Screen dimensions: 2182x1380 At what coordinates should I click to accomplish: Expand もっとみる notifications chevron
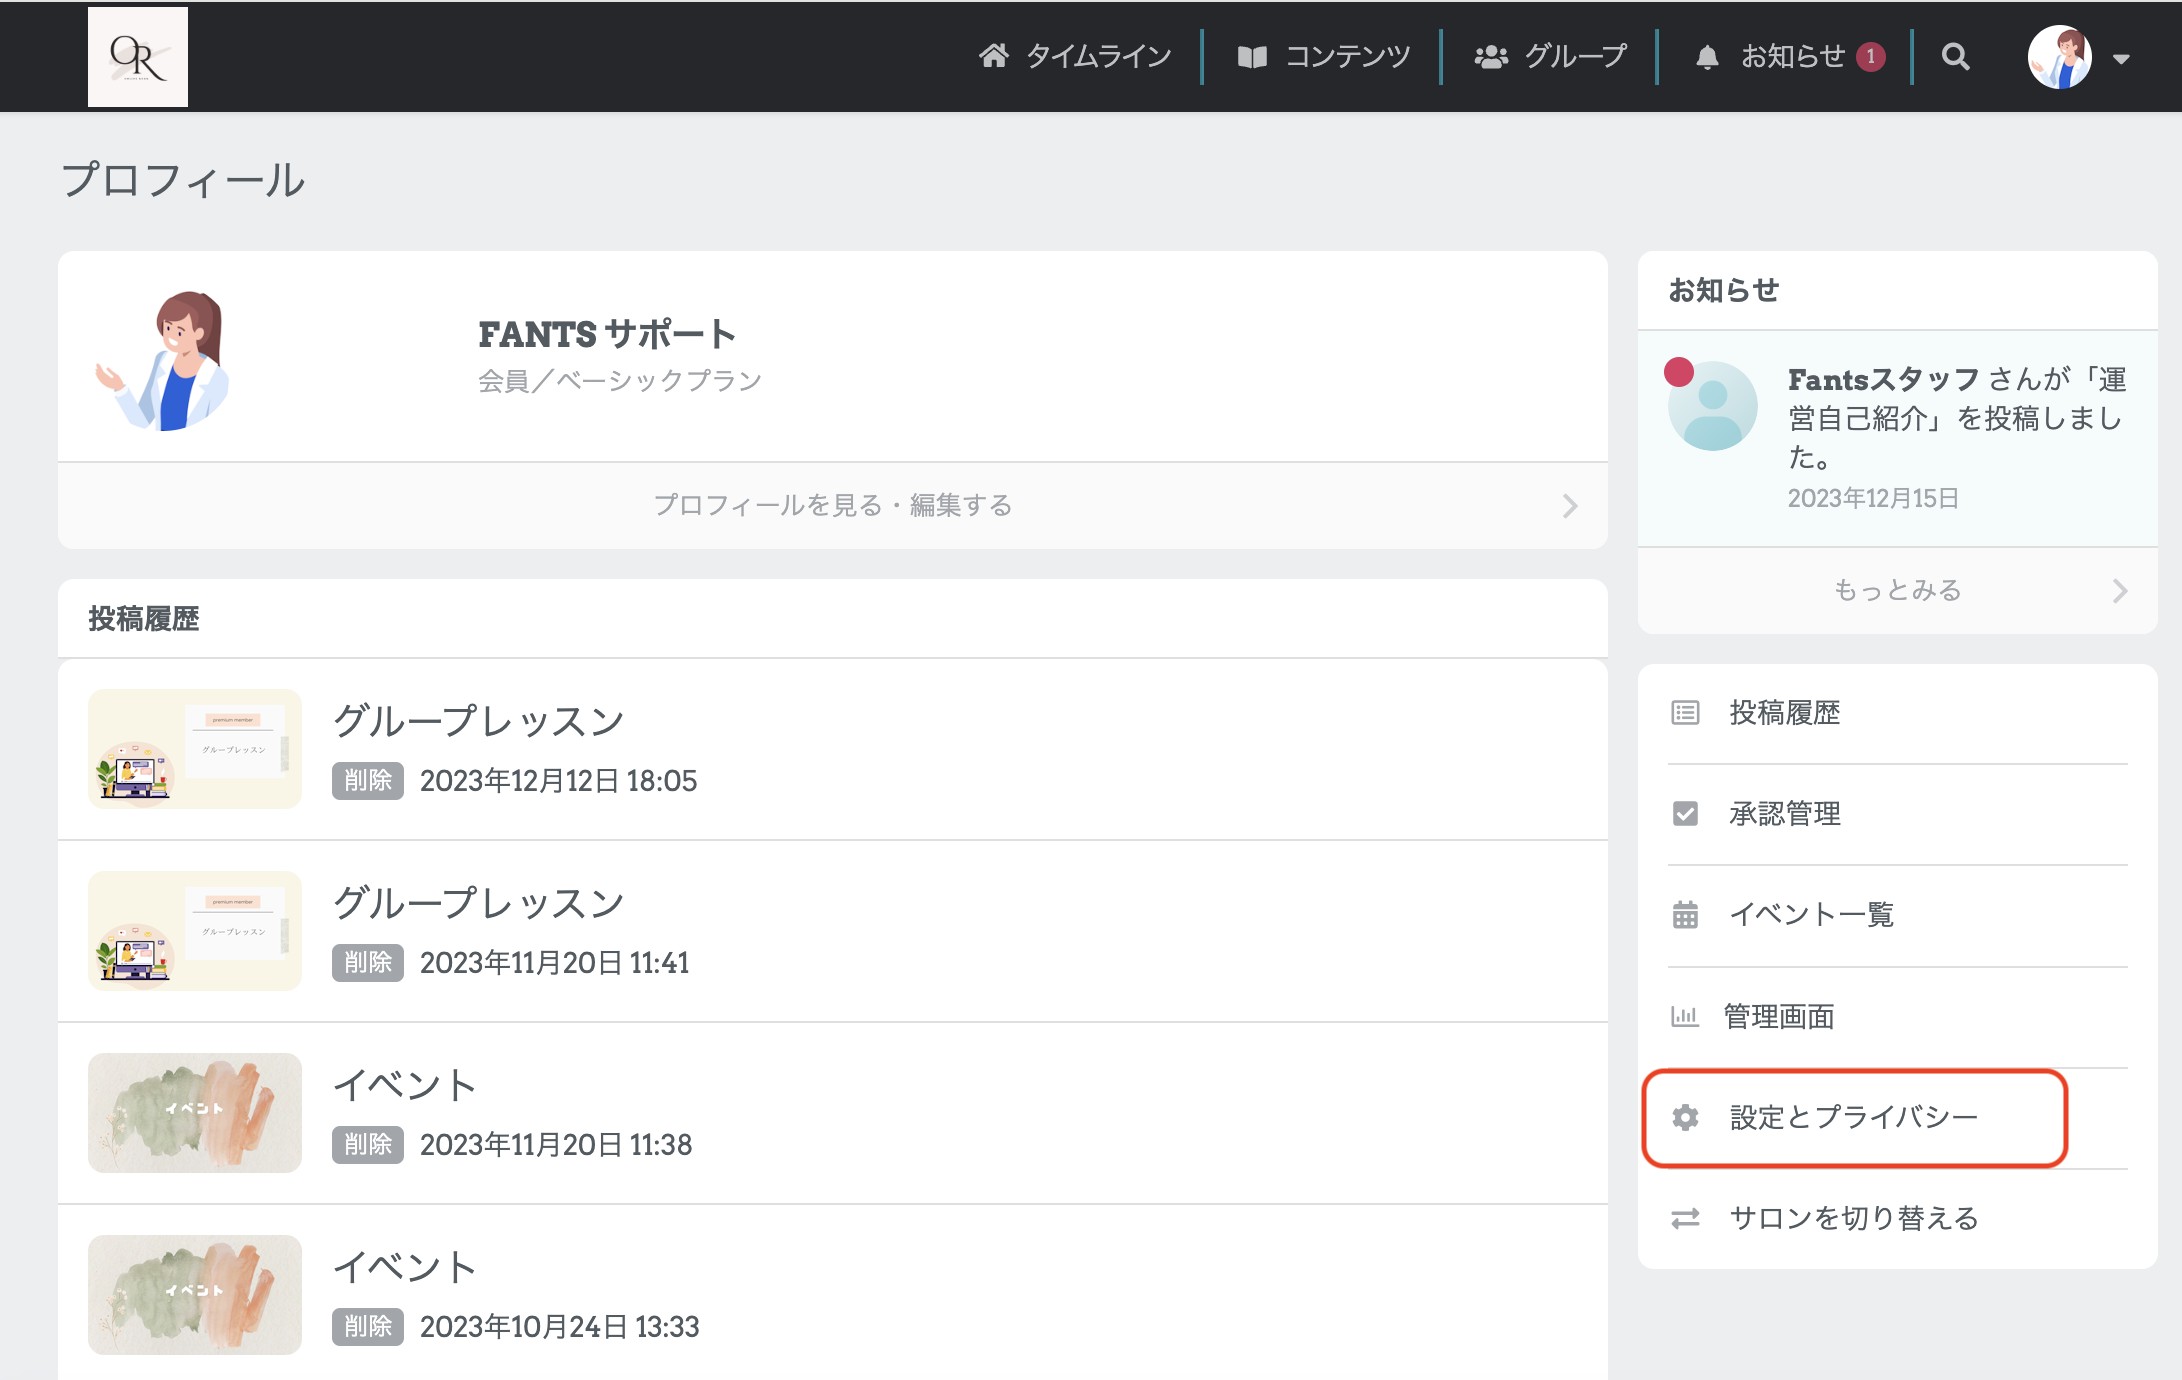2119,591
